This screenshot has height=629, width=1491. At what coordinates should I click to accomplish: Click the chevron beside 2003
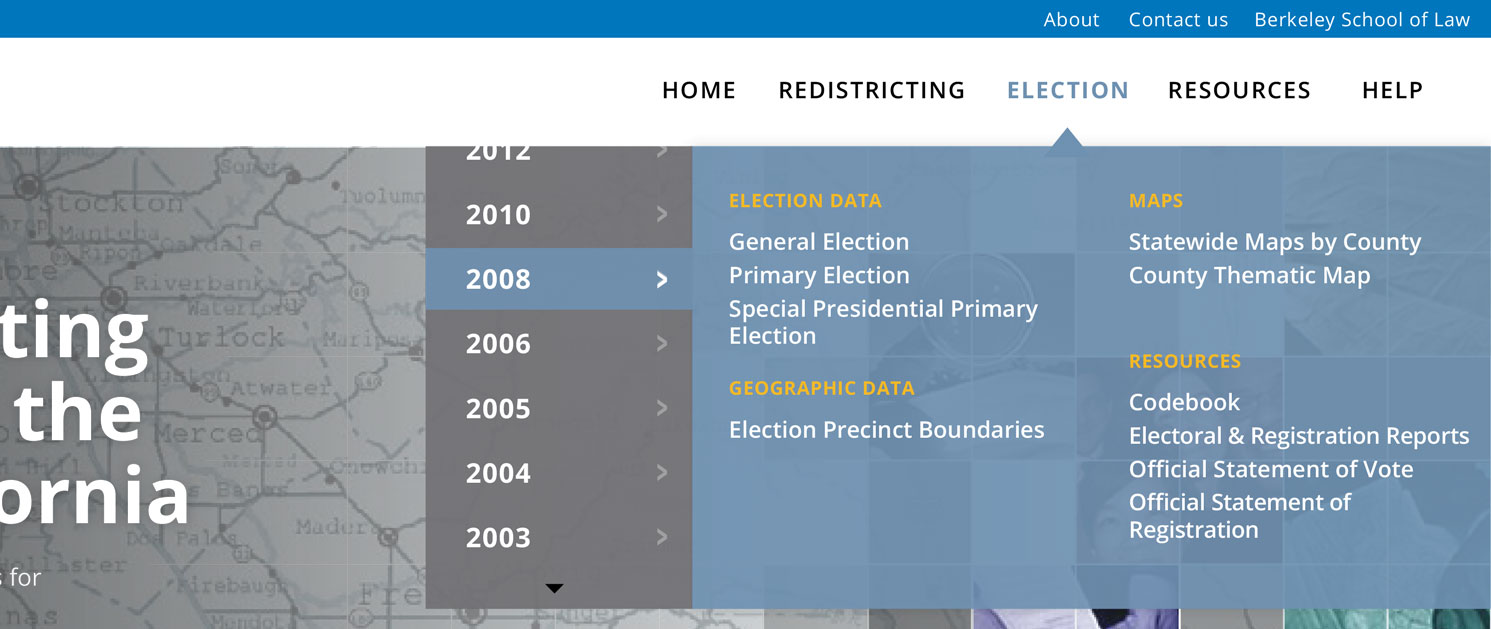(662, 537)
